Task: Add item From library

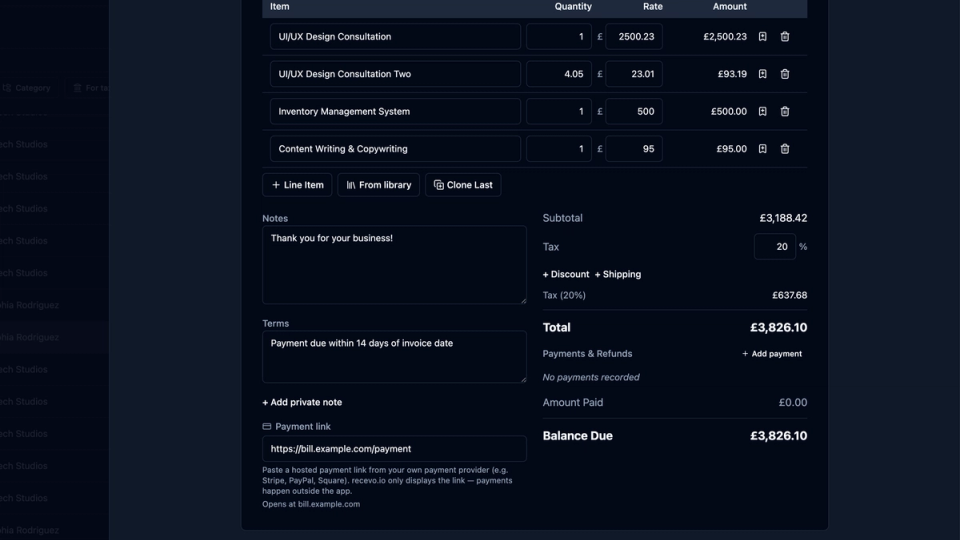Action: click(x=378, y=185)
